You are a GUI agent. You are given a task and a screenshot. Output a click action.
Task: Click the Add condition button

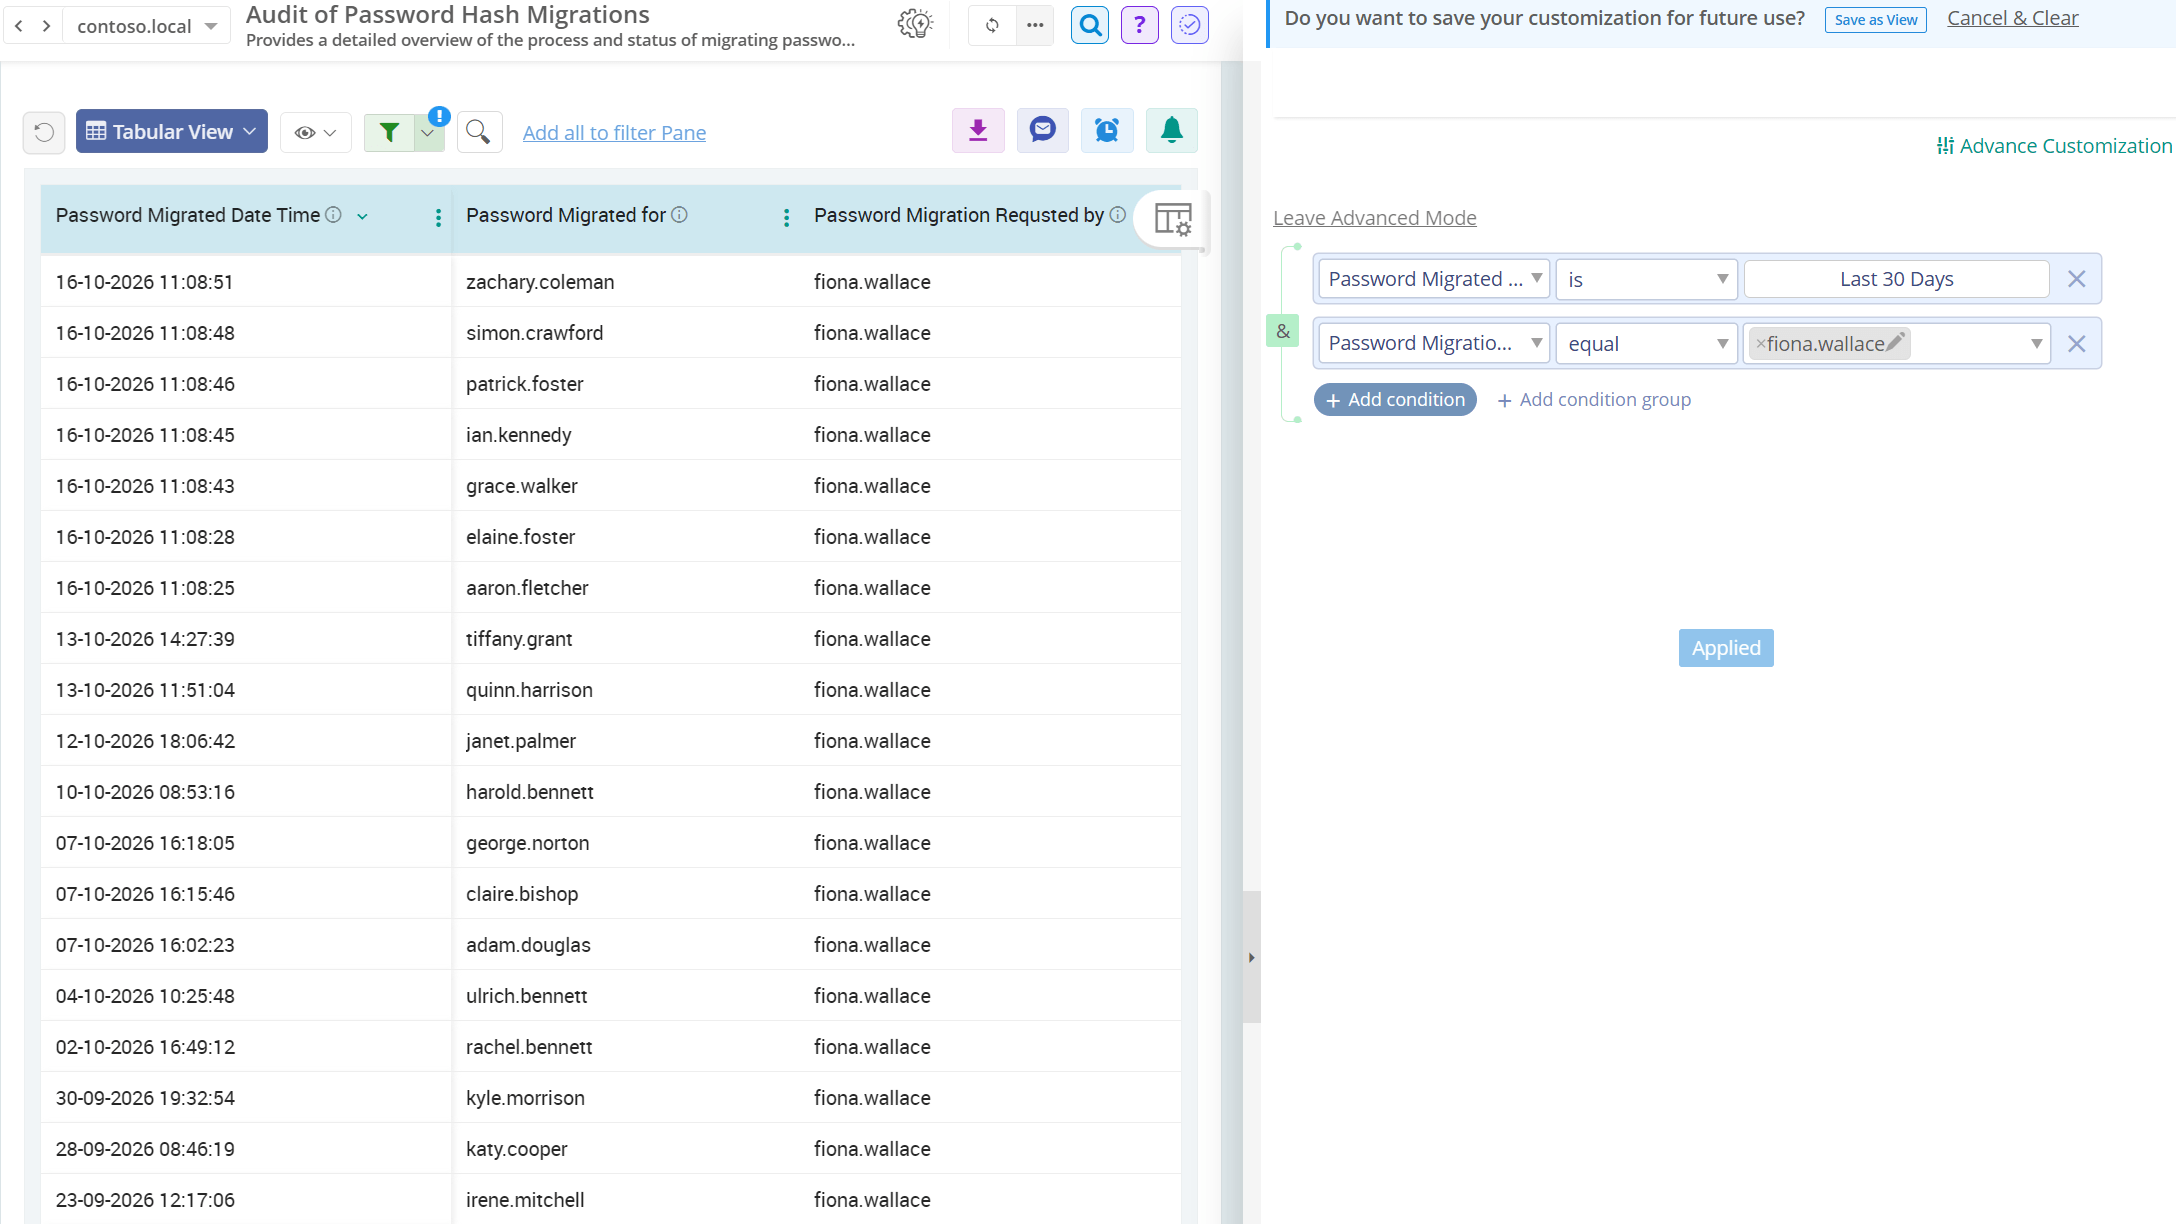pos(1395,399)
